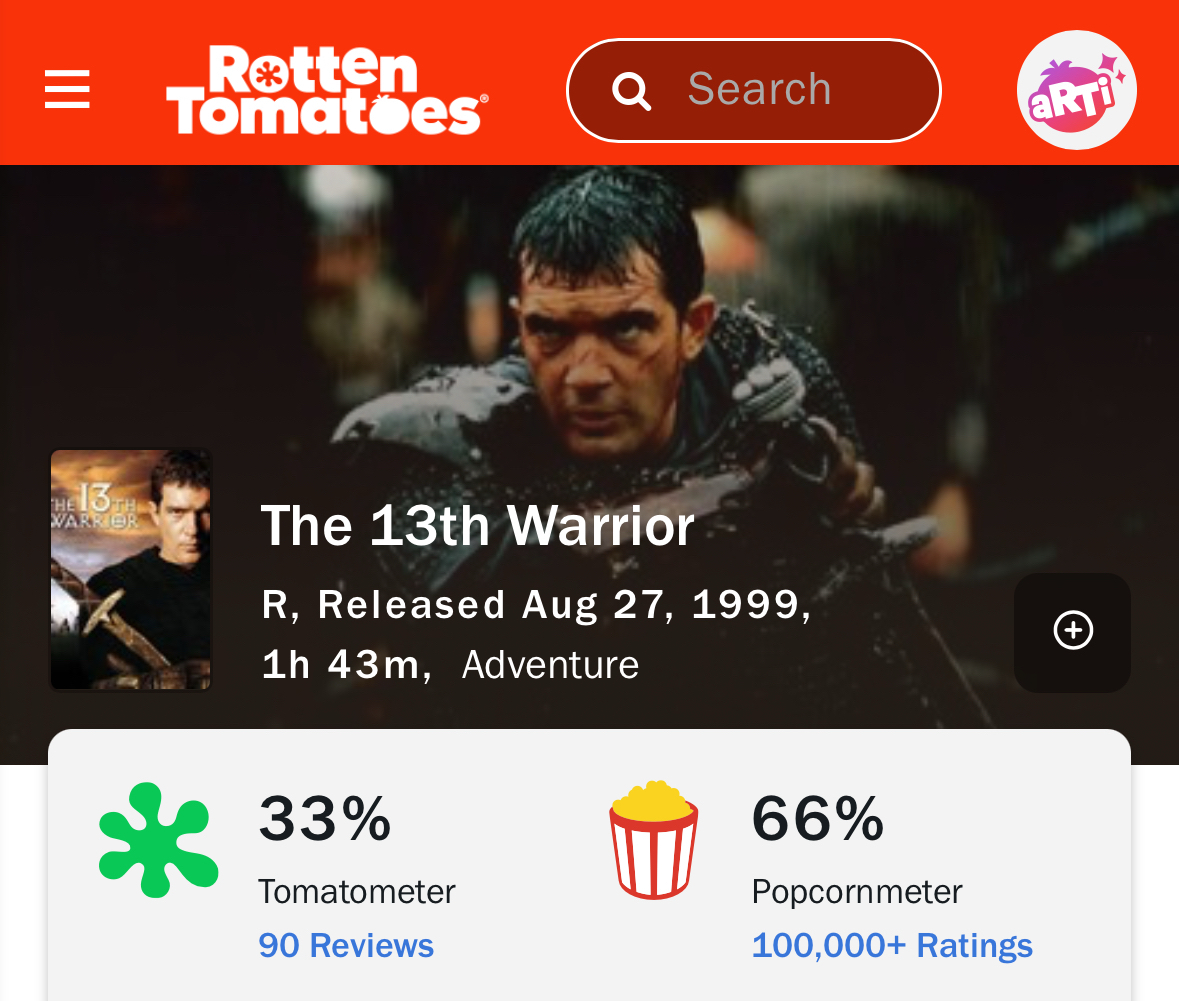Tap The 13th Warrior poster thumbnail
This screenshot has width=1179, height=1001.
(131, 569)
